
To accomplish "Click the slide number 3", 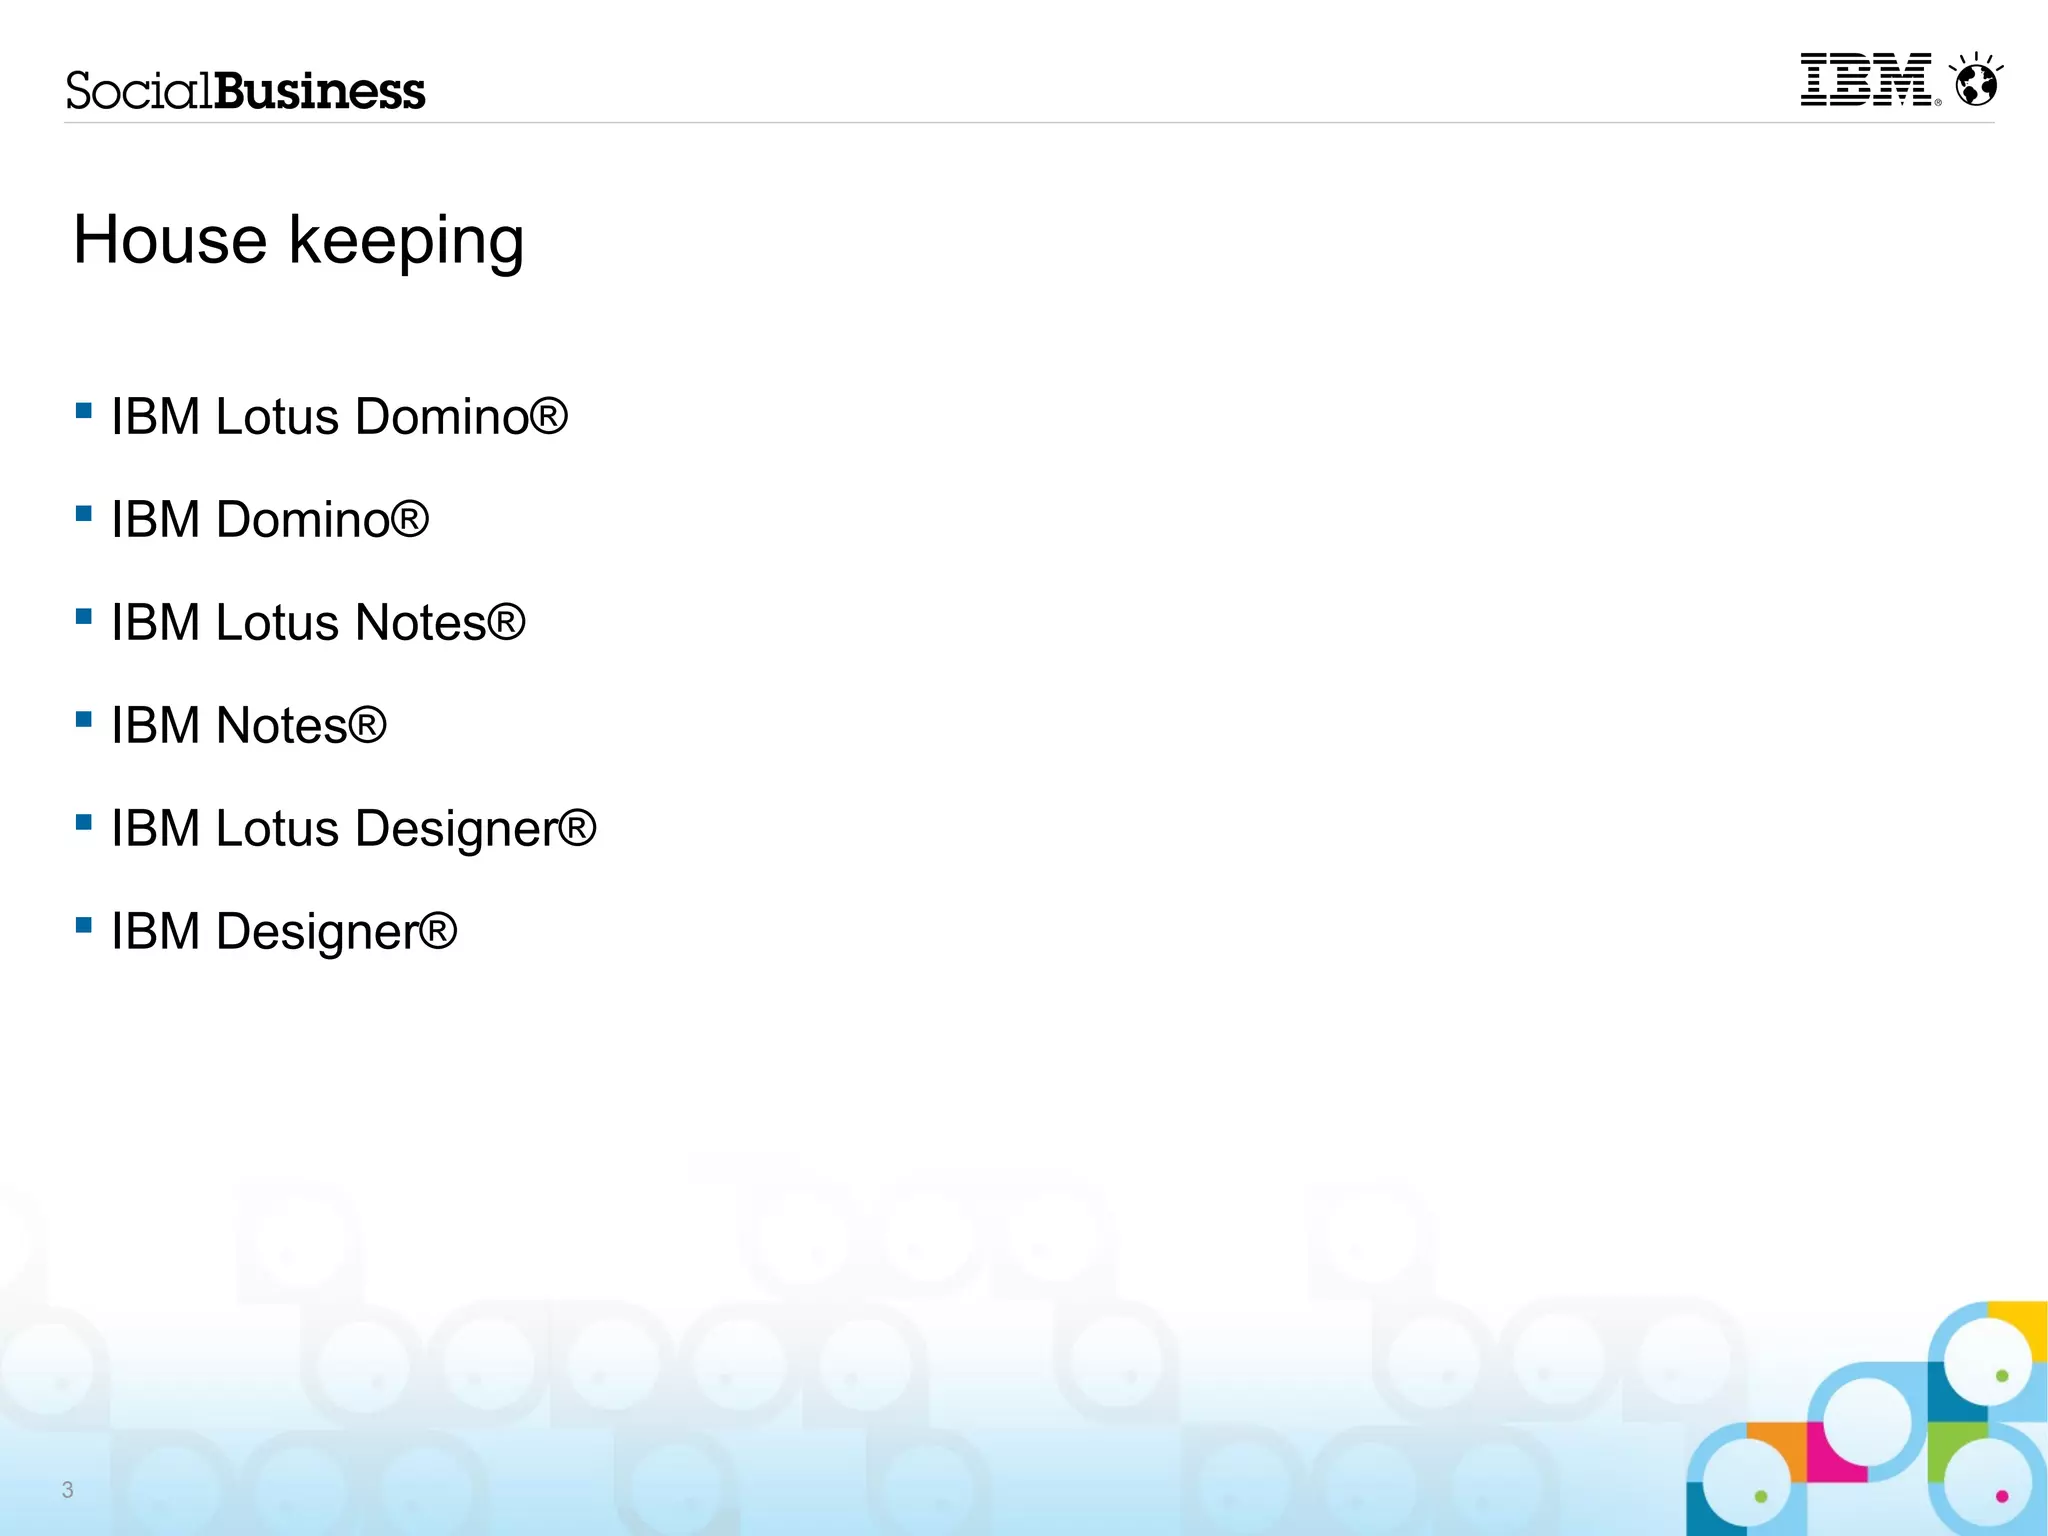I will point(67,1490).
